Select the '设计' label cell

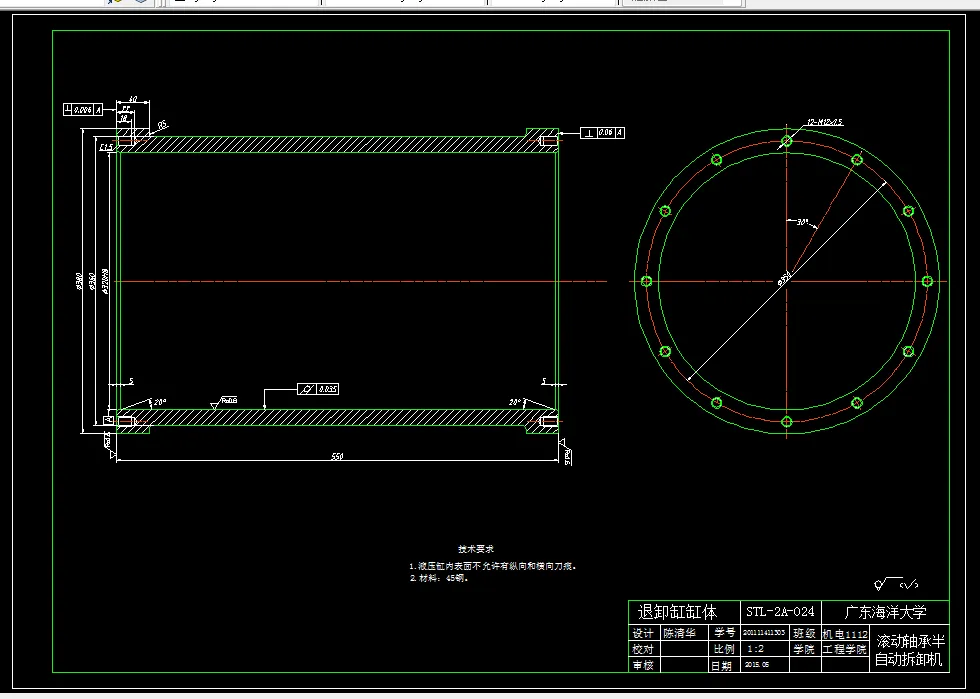point(643,633)
